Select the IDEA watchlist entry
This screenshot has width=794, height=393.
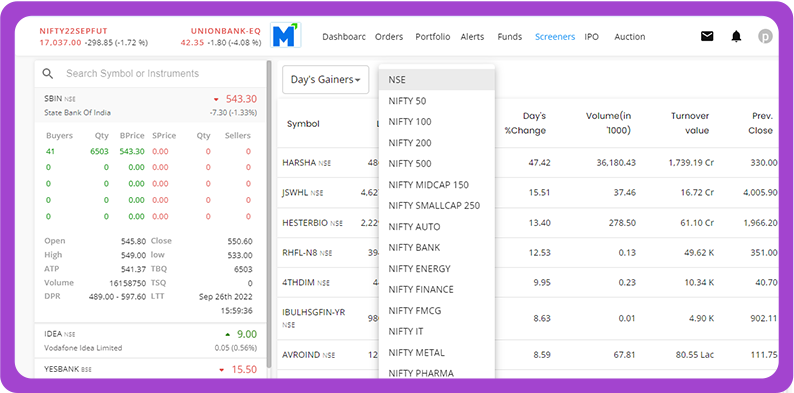pyautogui.click(x=150, y=340)
